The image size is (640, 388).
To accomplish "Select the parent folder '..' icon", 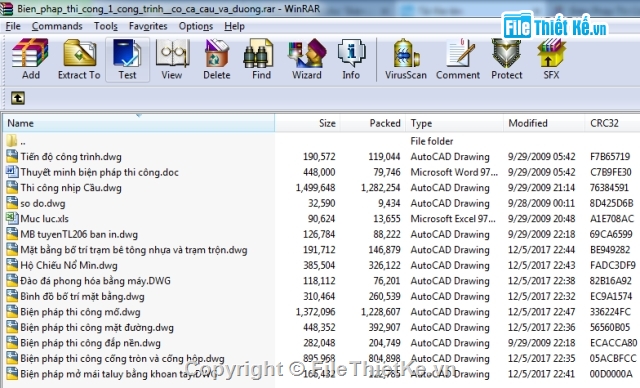I will point(12,141).
